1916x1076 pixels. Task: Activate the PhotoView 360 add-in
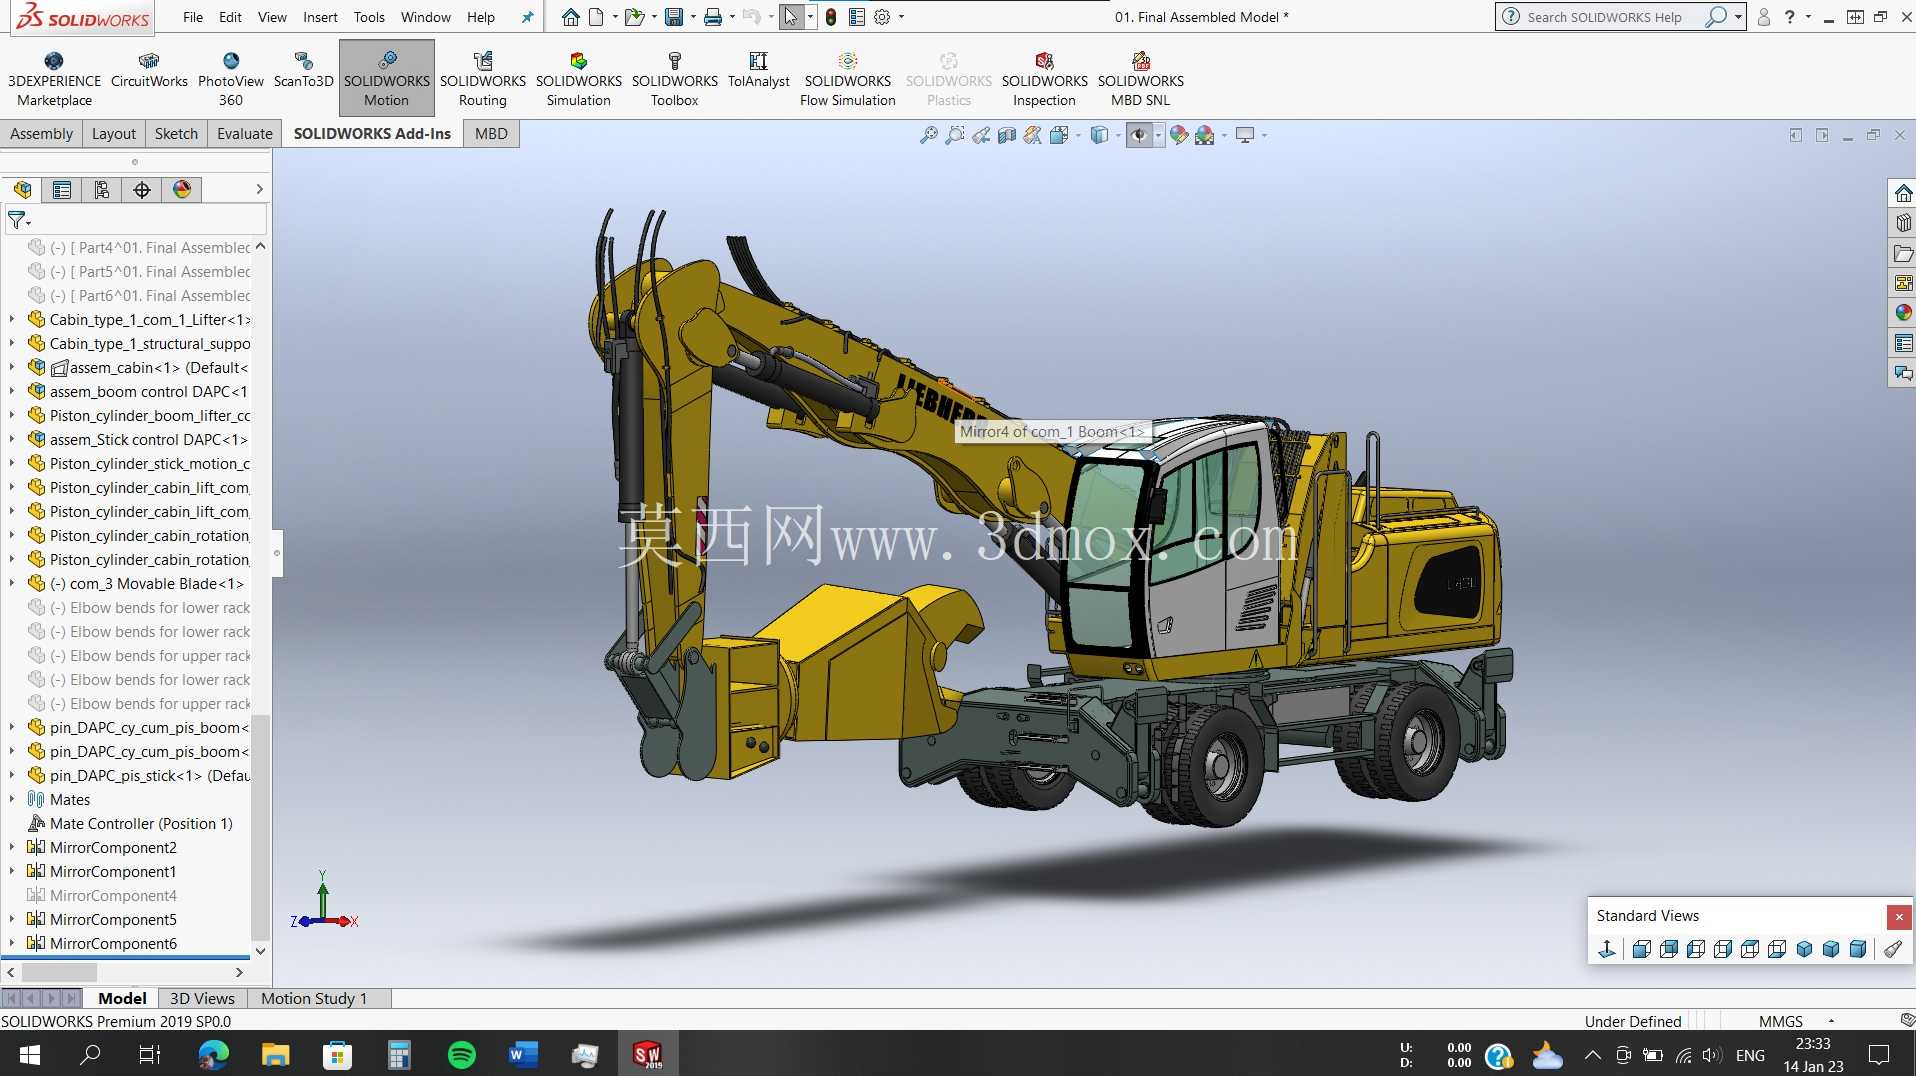[230, 78]
